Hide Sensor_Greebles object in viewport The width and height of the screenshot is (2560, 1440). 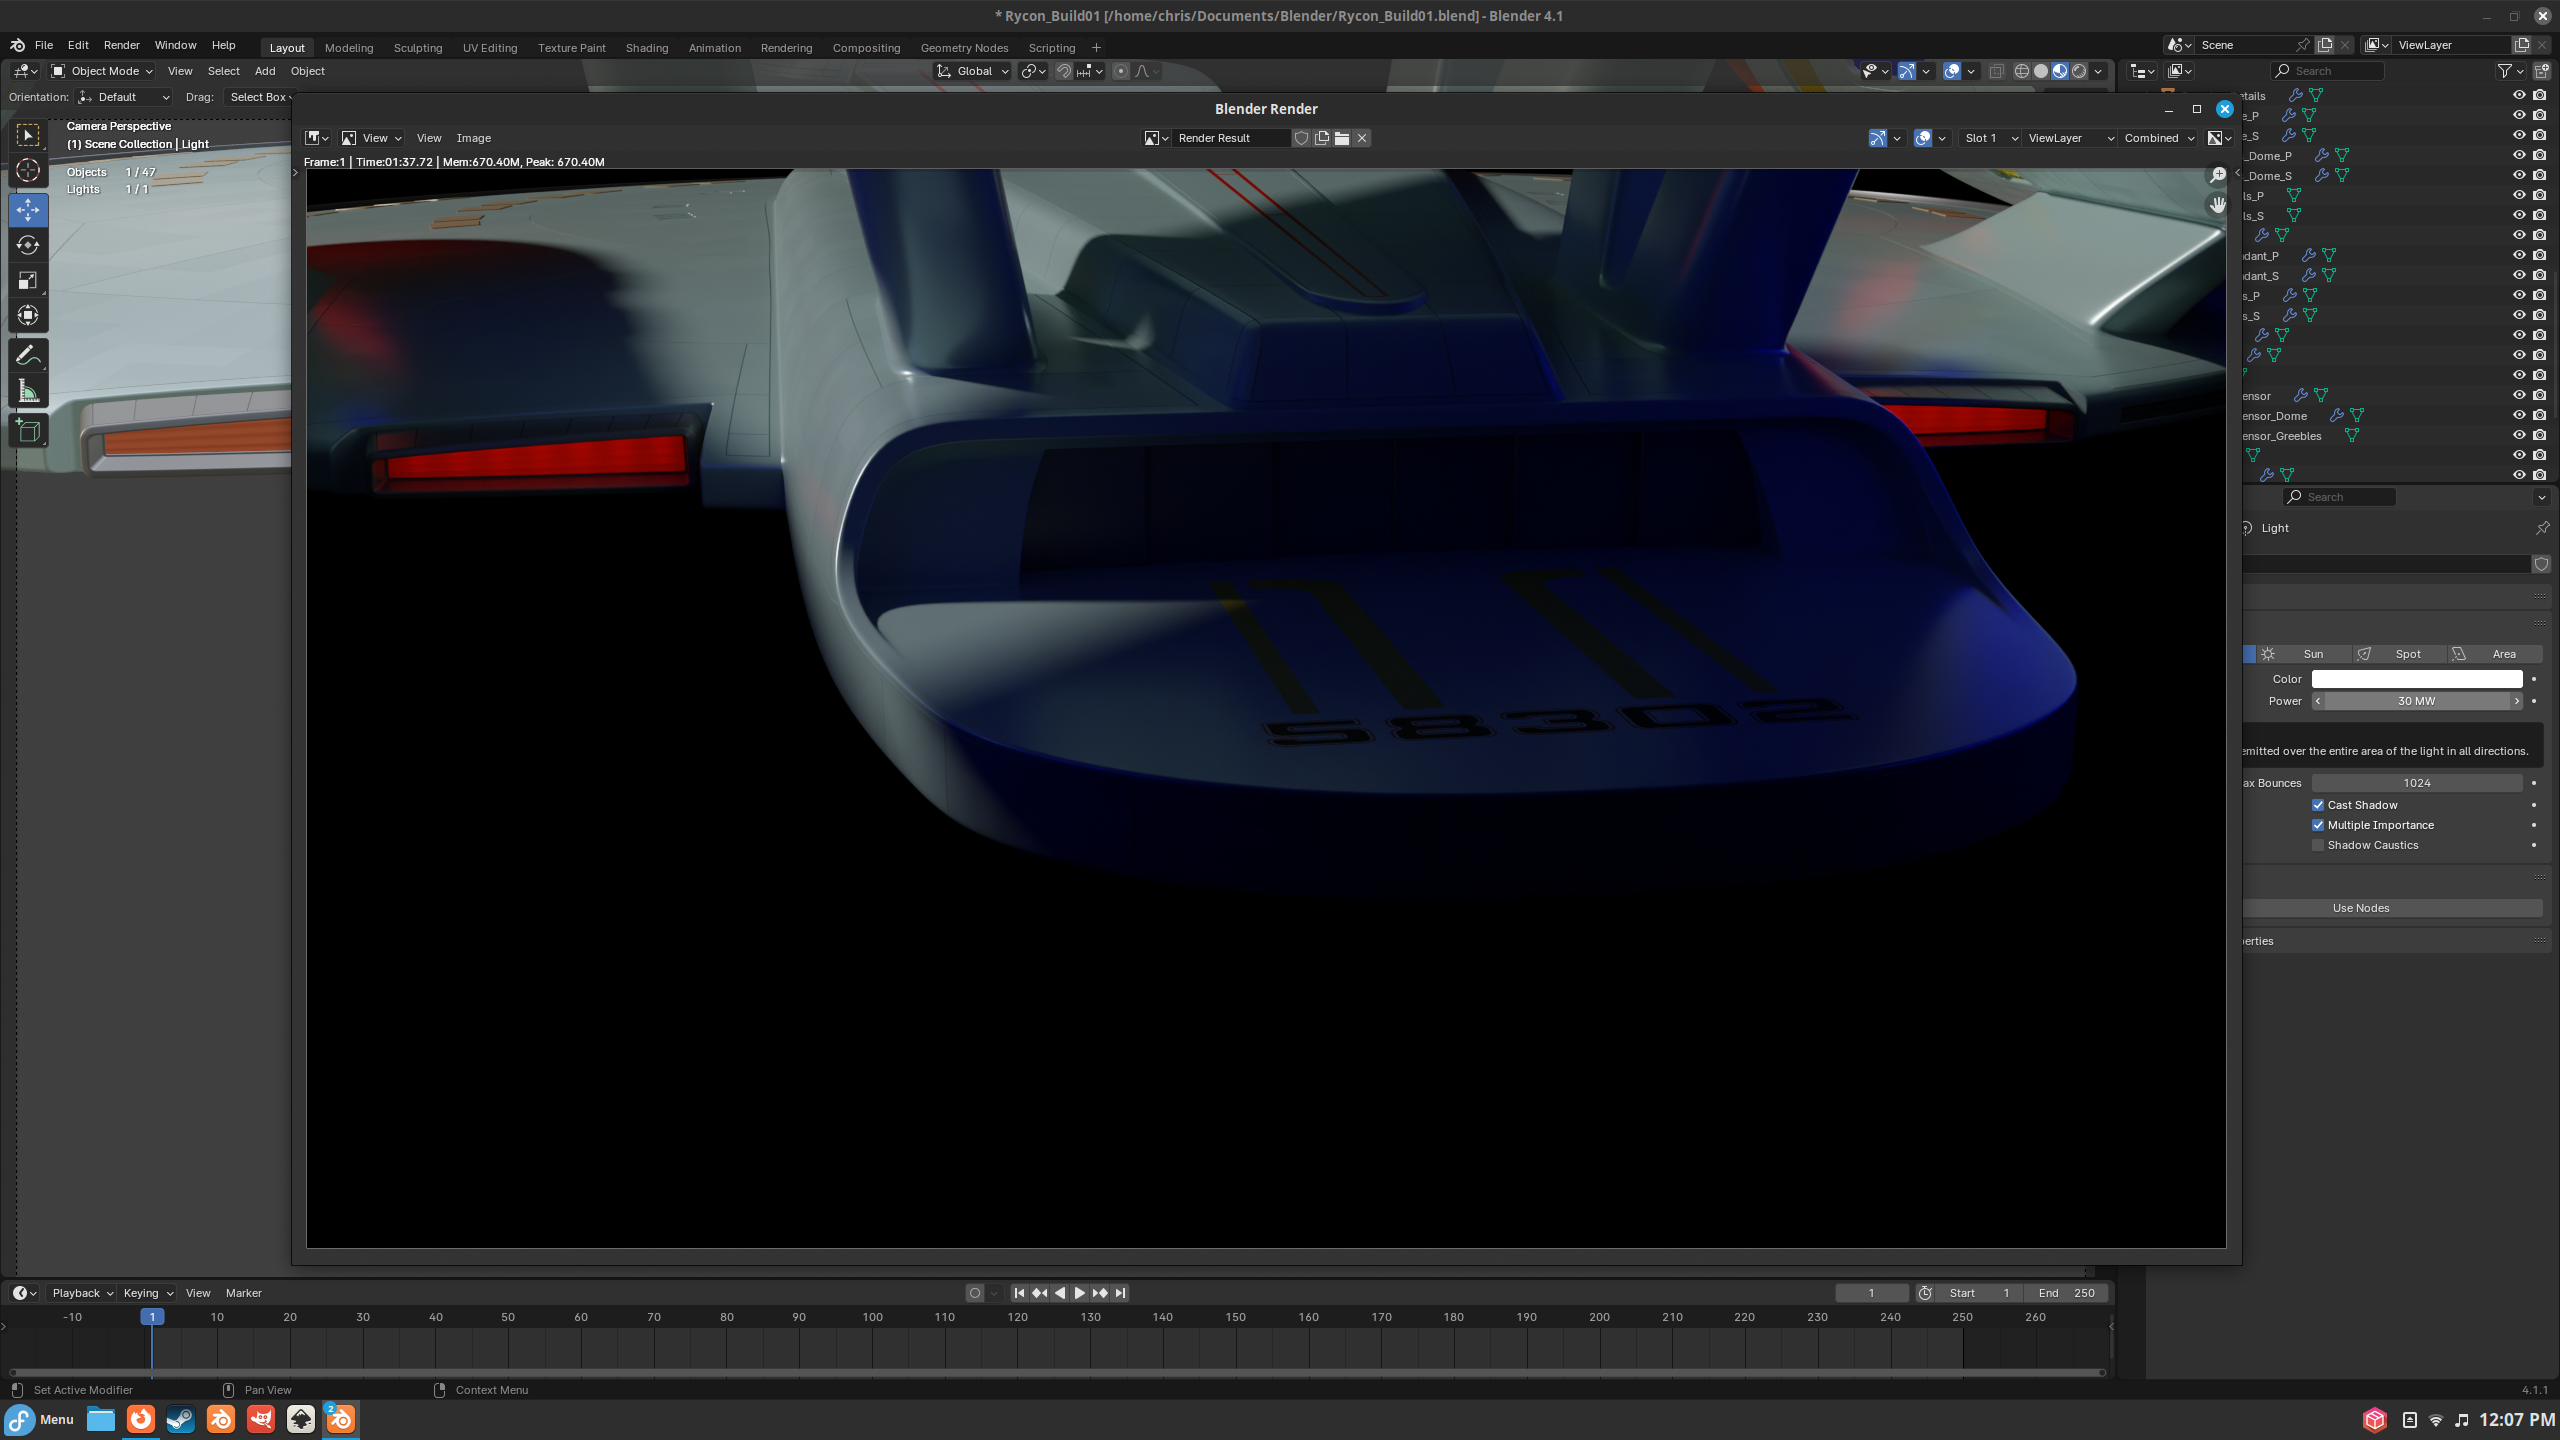[2520, 435]
